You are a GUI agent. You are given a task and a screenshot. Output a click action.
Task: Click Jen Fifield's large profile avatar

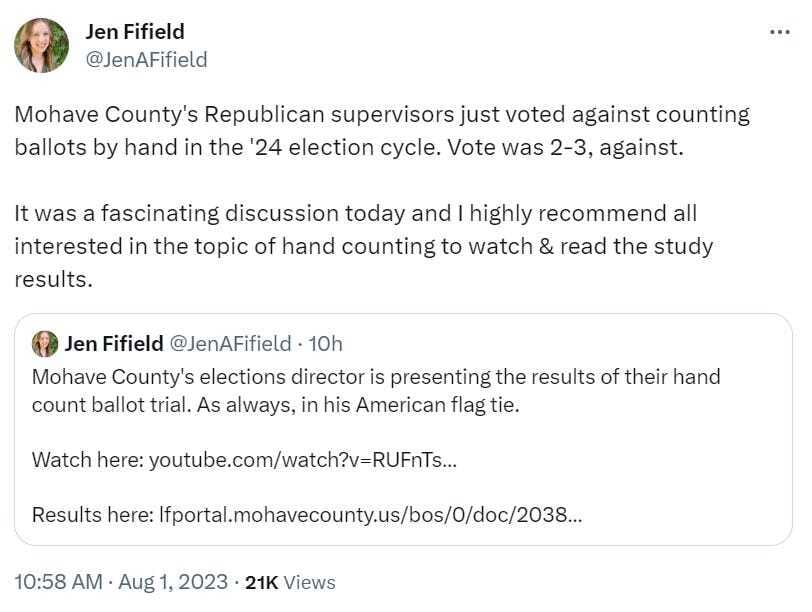point(41,45)
